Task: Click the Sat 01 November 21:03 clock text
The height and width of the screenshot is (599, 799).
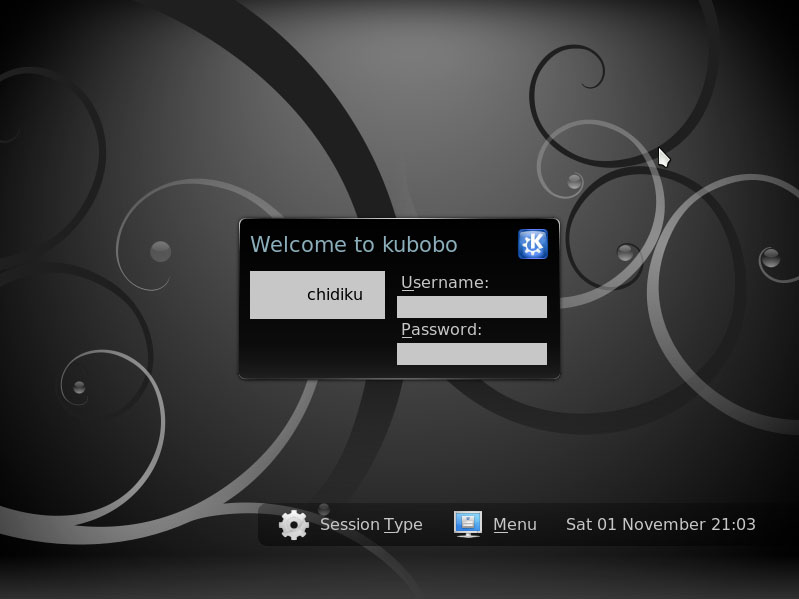Action: [x=660, y=524]
